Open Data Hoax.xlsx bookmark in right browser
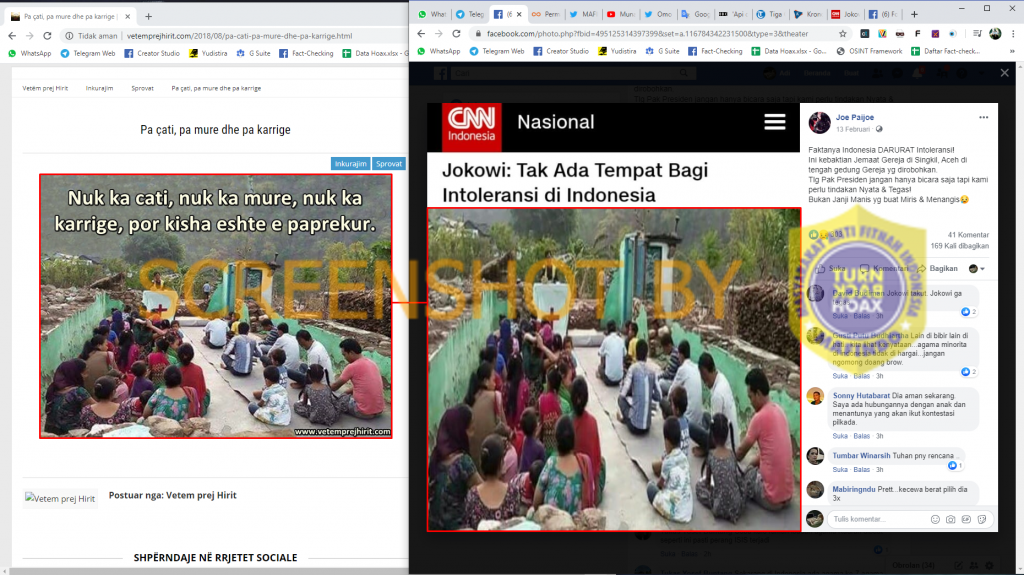This screenshot has height=575, width=1024. coord(790,51)
